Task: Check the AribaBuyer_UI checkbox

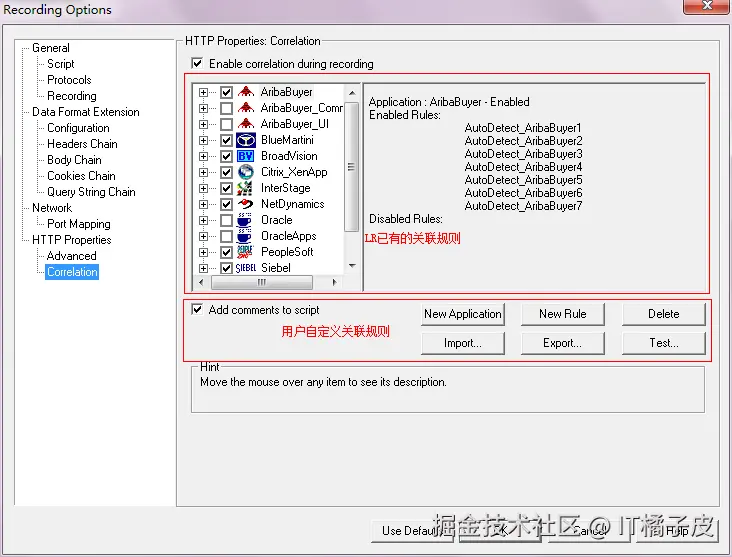Action: (226, 124)
